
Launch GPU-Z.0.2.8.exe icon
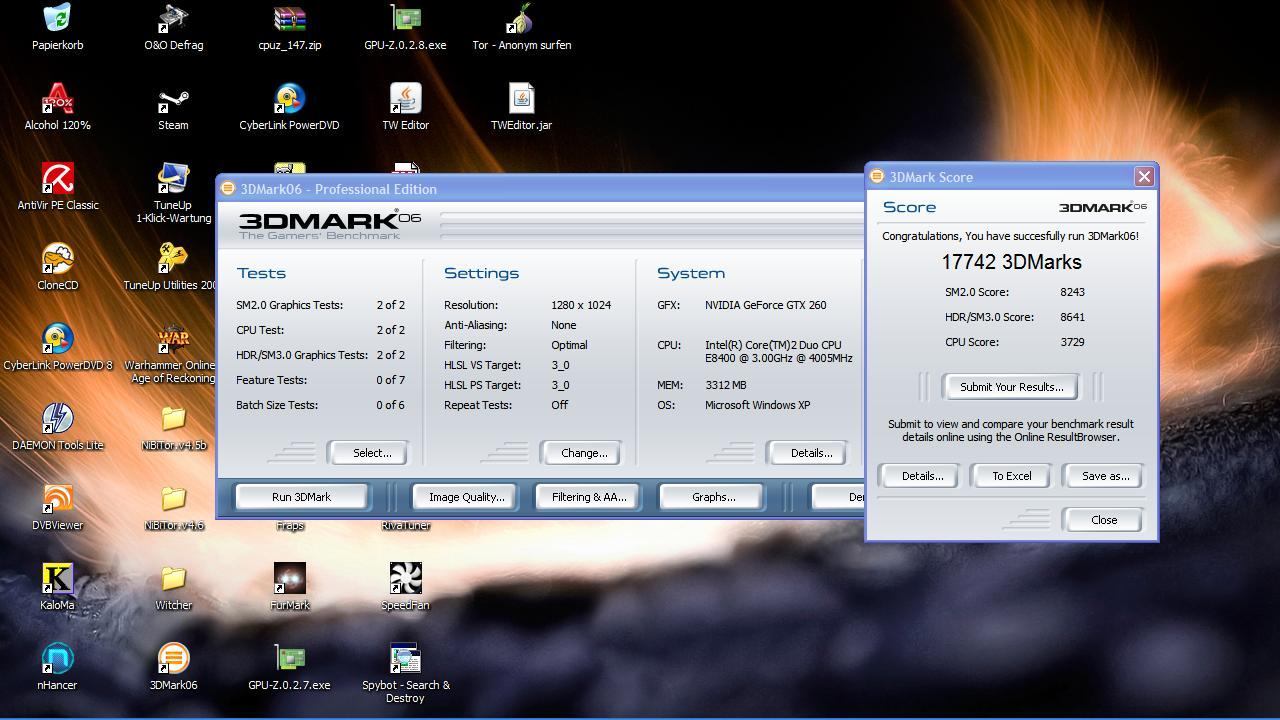pos(405,19)
